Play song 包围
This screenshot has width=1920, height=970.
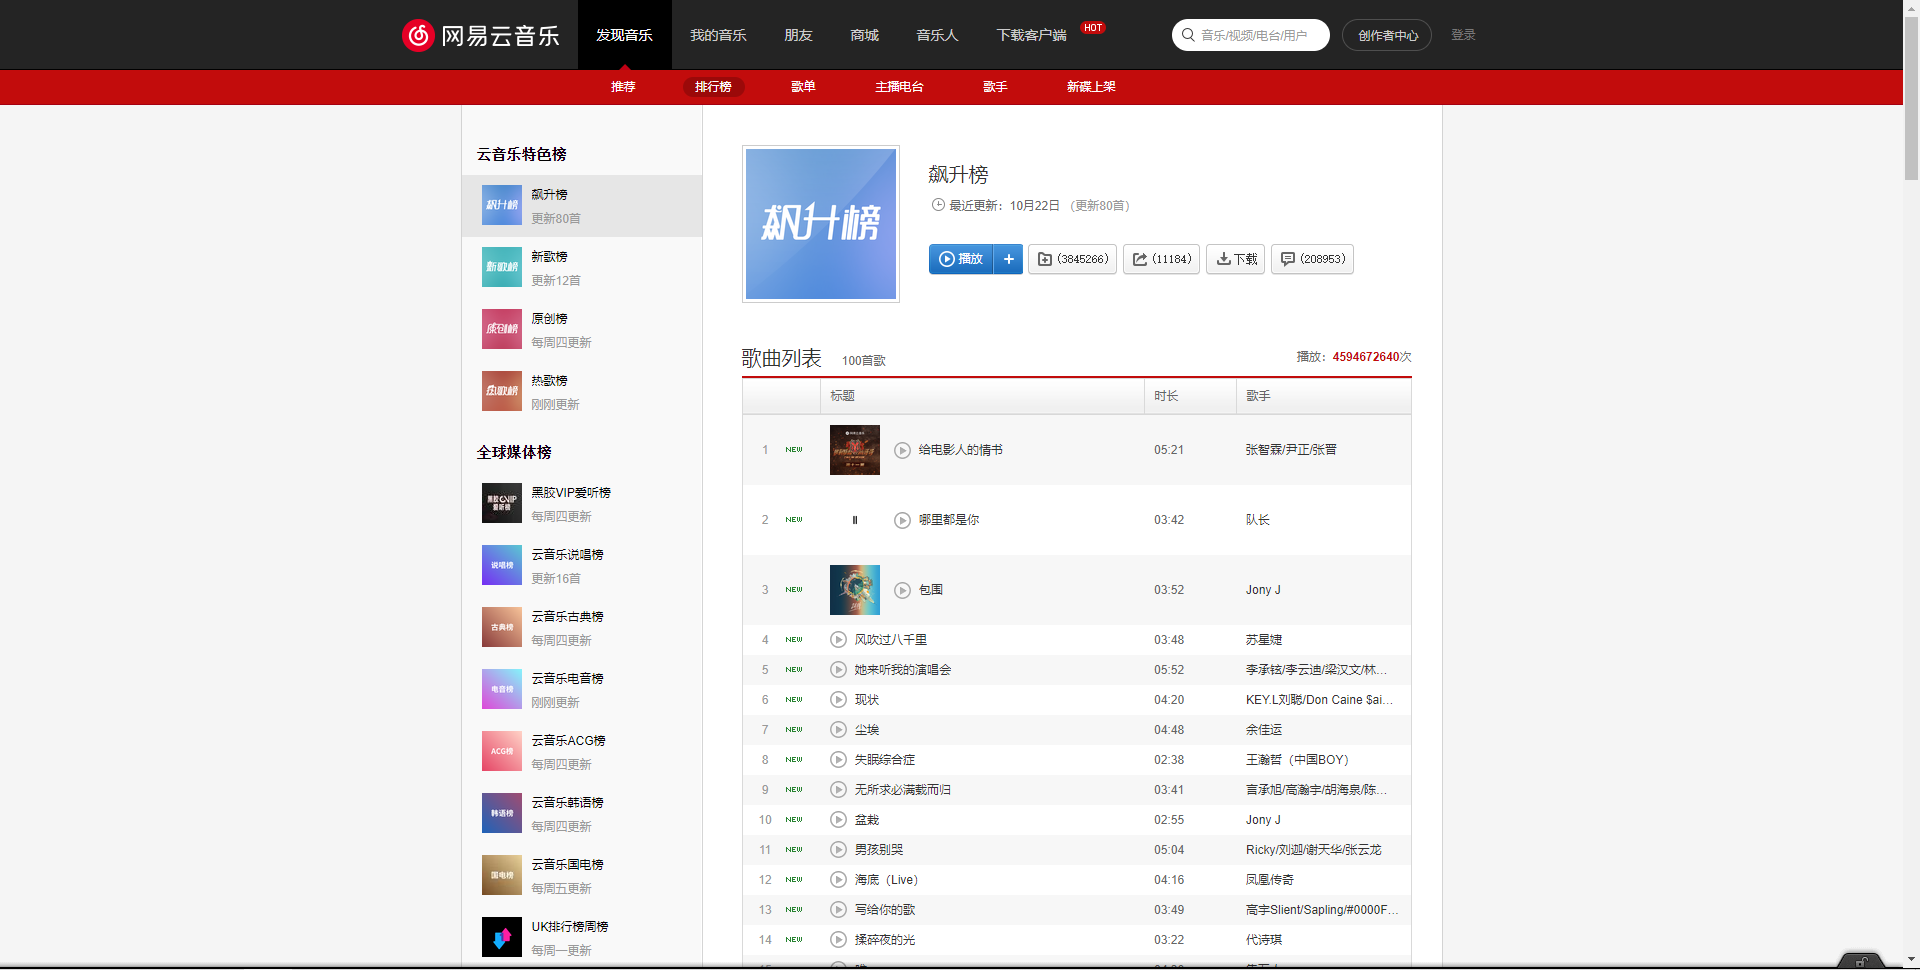(x=902, y=590)
